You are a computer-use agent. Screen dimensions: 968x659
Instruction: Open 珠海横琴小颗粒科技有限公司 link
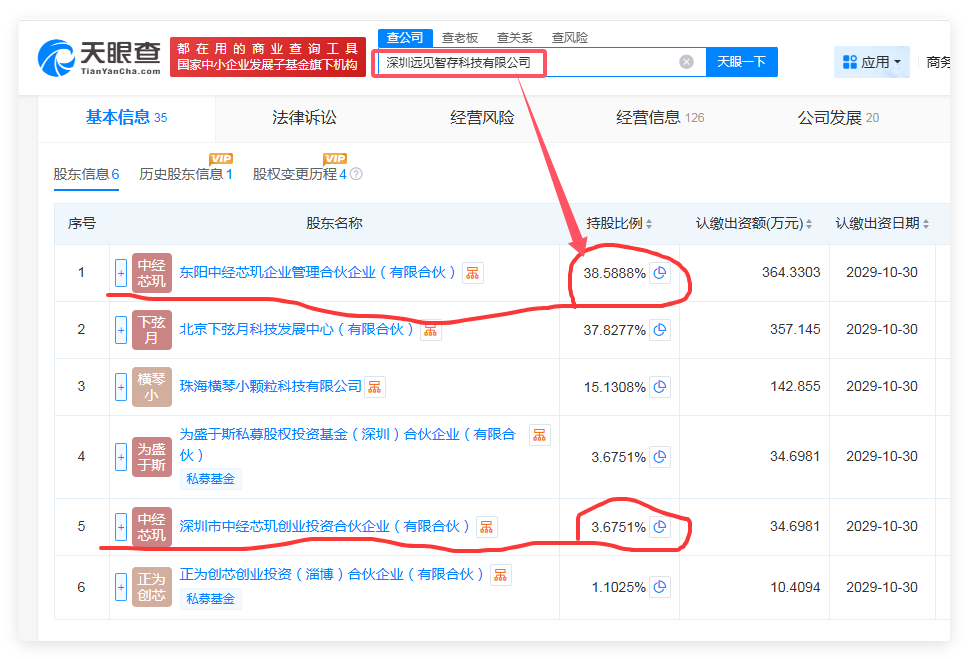pyautogui.click(x=270, y=387)
